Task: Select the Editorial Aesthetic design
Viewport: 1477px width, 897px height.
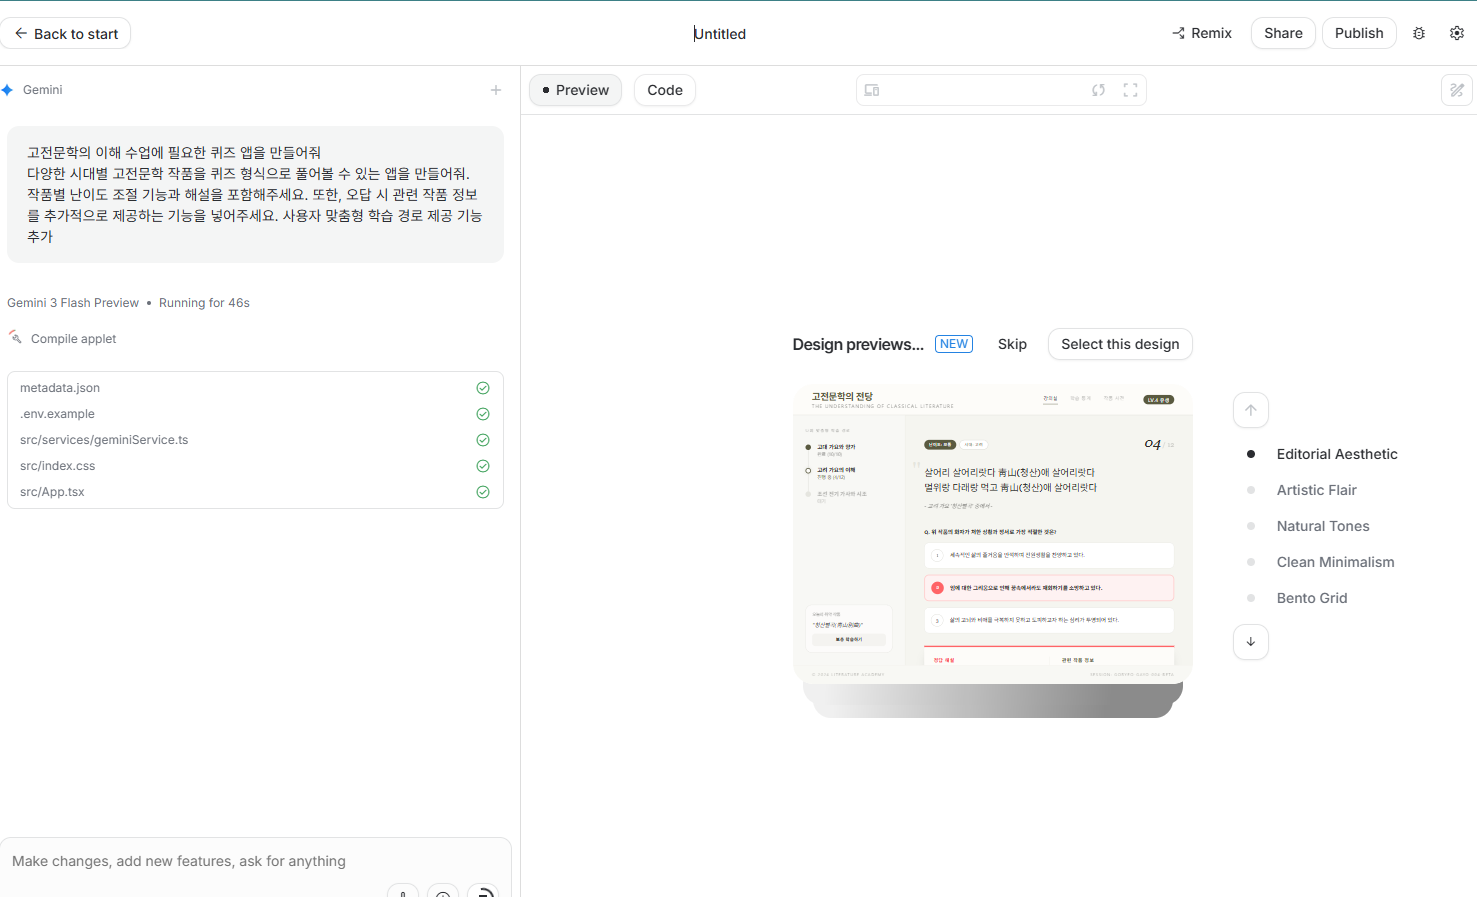Action: [x=1337, y=454]
